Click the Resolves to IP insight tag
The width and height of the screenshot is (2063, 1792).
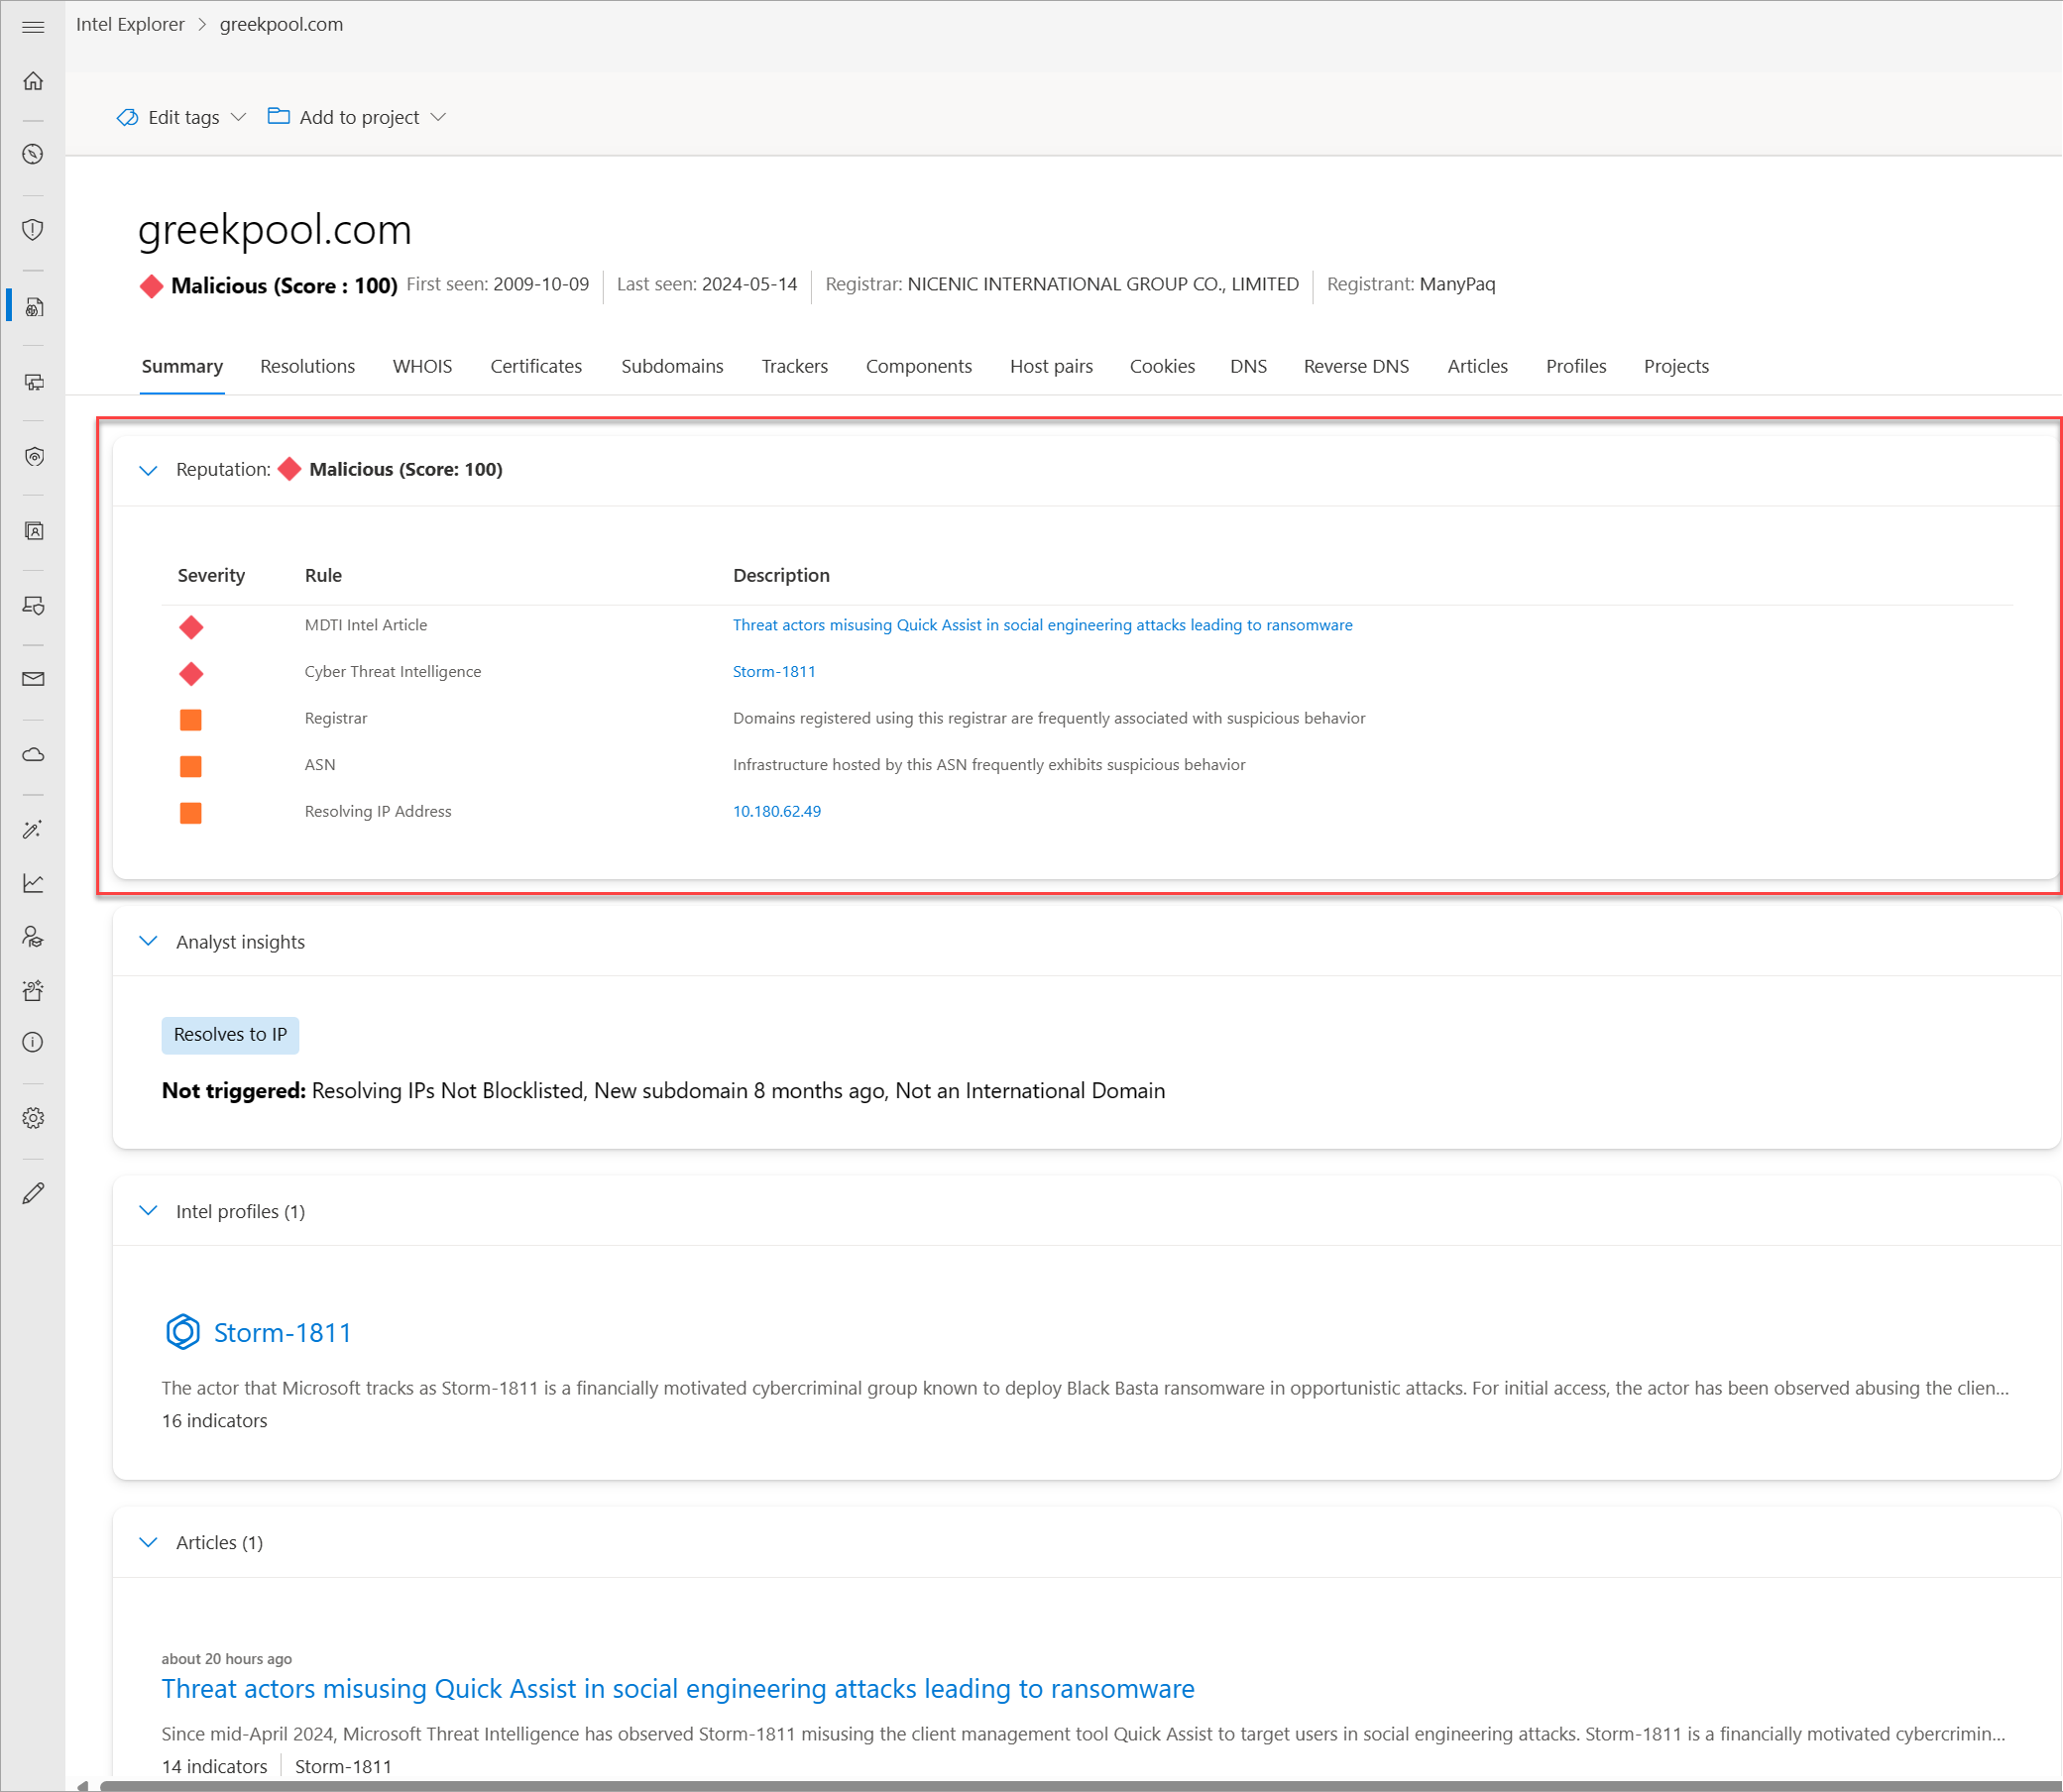click(230, 1035)
